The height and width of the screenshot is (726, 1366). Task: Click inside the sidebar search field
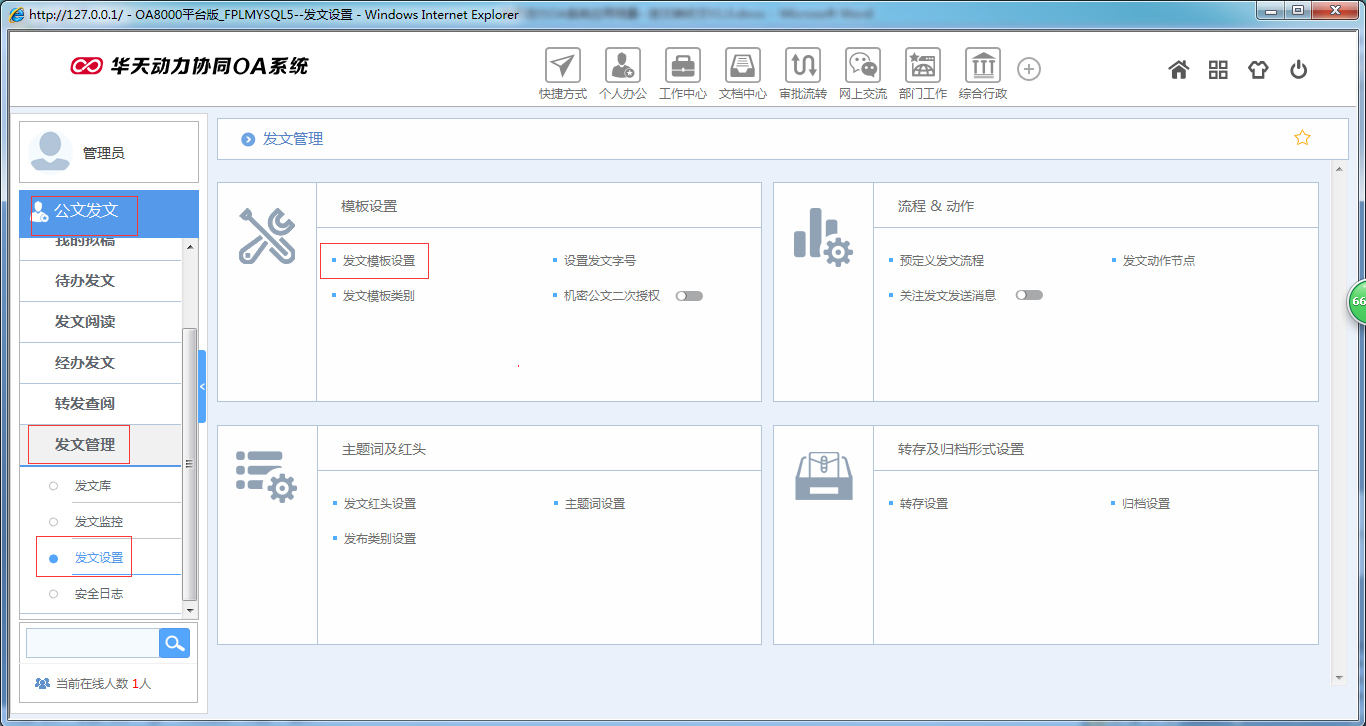click(x=91, y=642)
